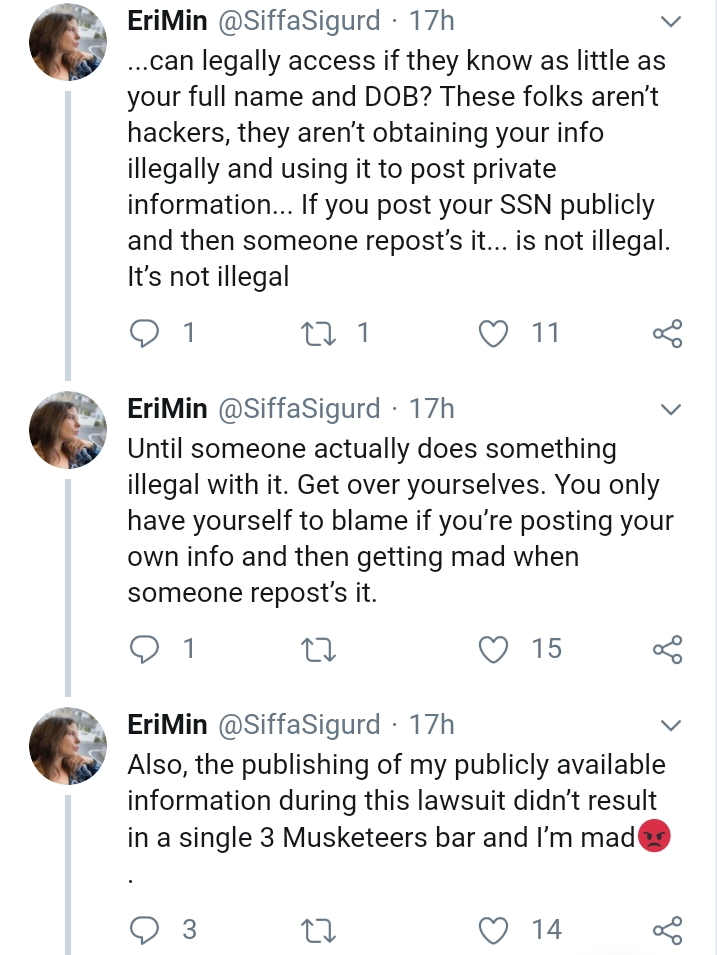The width and height of the screenshot is (717, 955).
Task: Open the avatar beside the third tweet
Action: 68,745
